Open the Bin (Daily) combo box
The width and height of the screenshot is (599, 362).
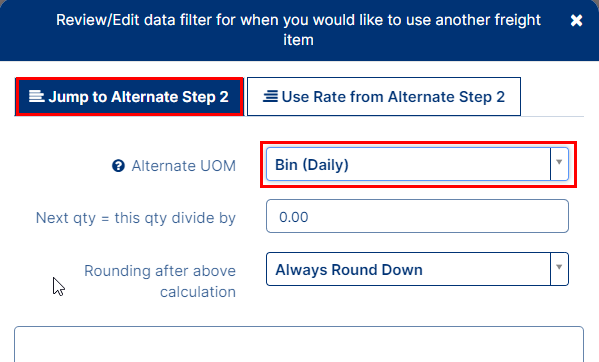pyautogui.click(x=417, y=164)
